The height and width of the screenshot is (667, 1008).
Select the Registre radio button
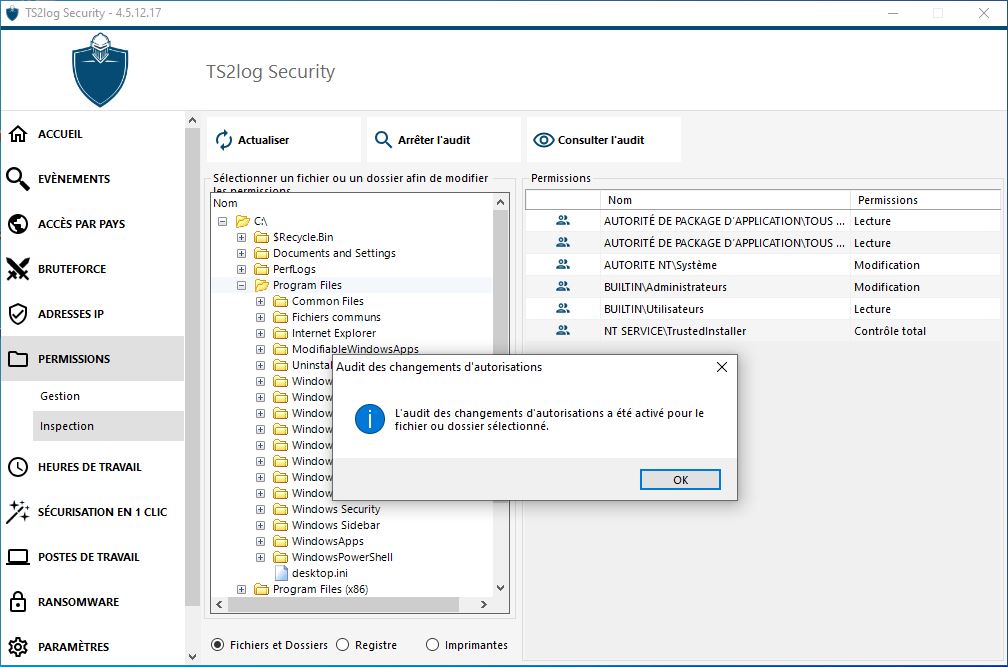coord(343,645)
